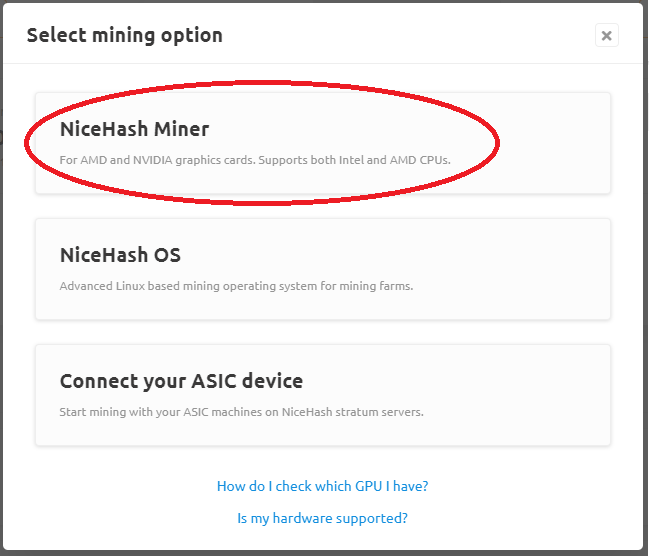Close the Select mining option dialog
Image resolution: width=649 pixels, height=556 pixels.
pyautogui.click(x=606, y=36)
